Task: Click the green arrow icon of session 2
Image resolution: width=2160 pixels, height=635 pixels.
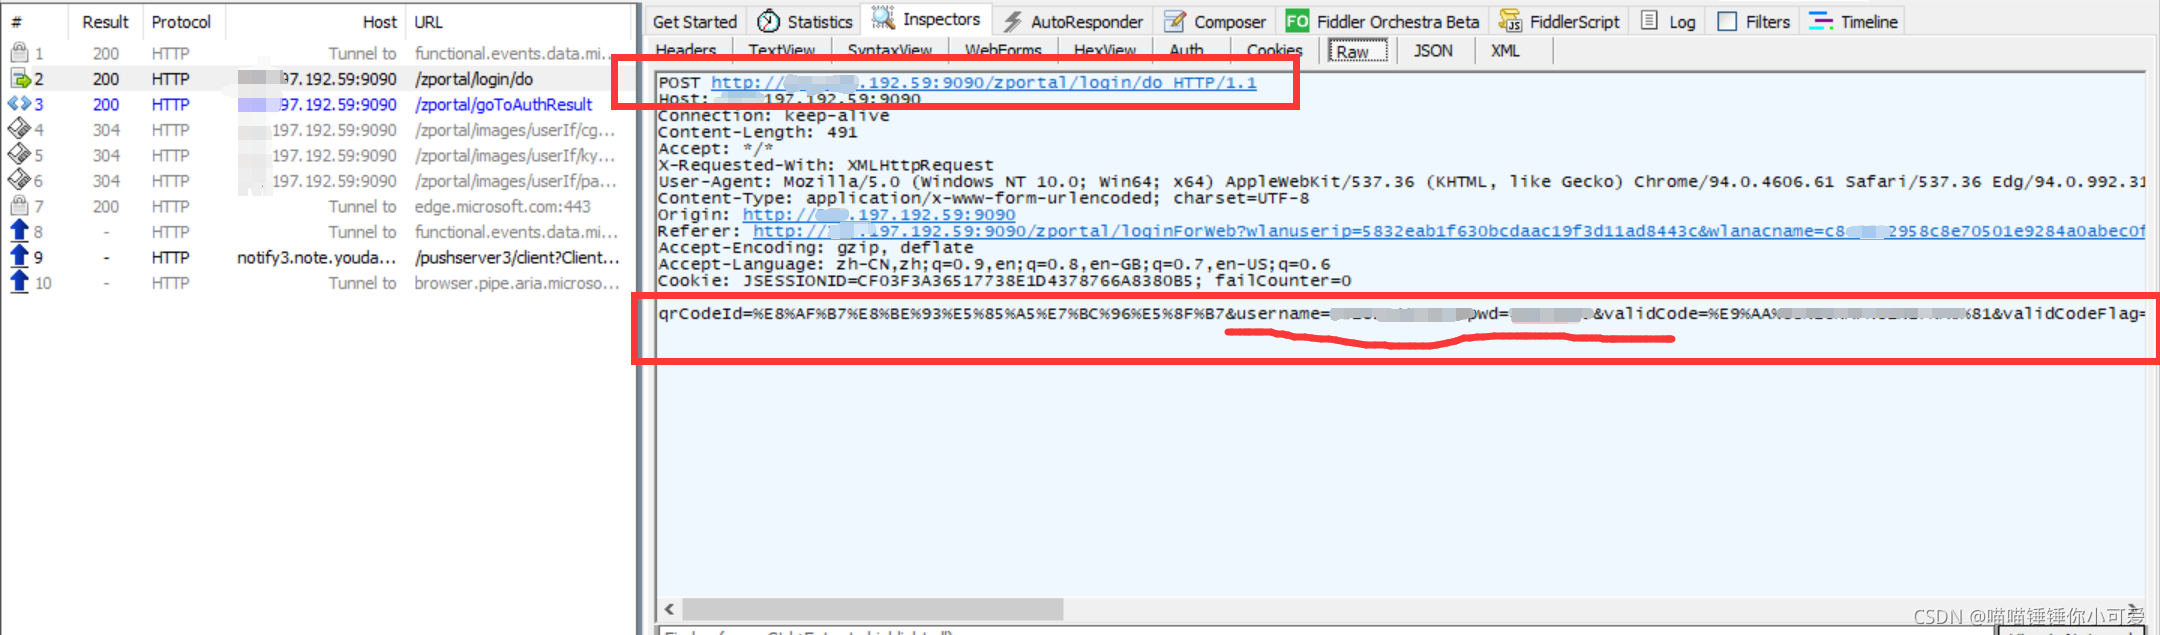Action: pos(20,79)
